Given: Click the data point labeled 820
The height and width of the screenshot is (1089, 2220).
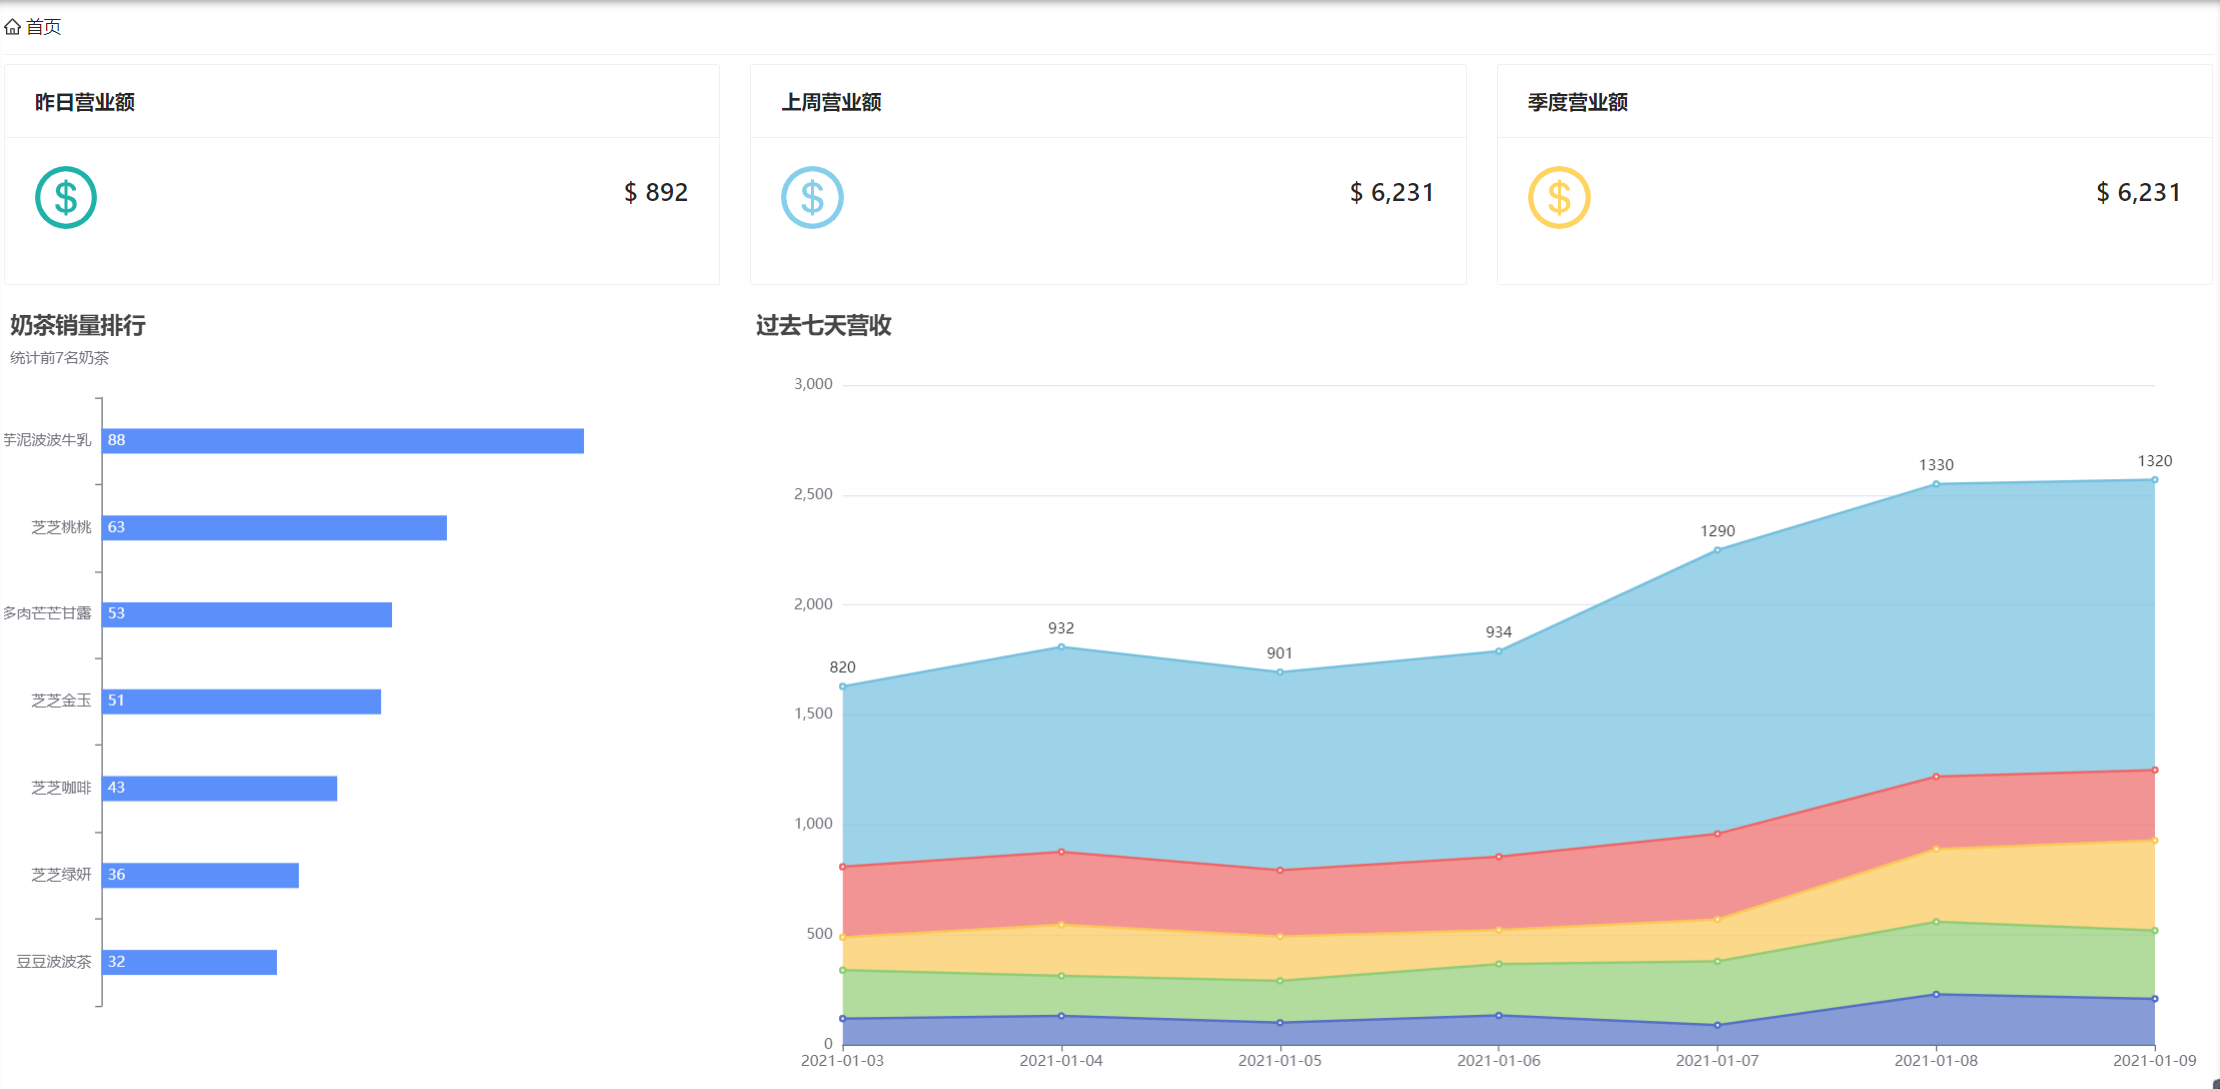Looking at the screenshot, I should coord(843,686).
